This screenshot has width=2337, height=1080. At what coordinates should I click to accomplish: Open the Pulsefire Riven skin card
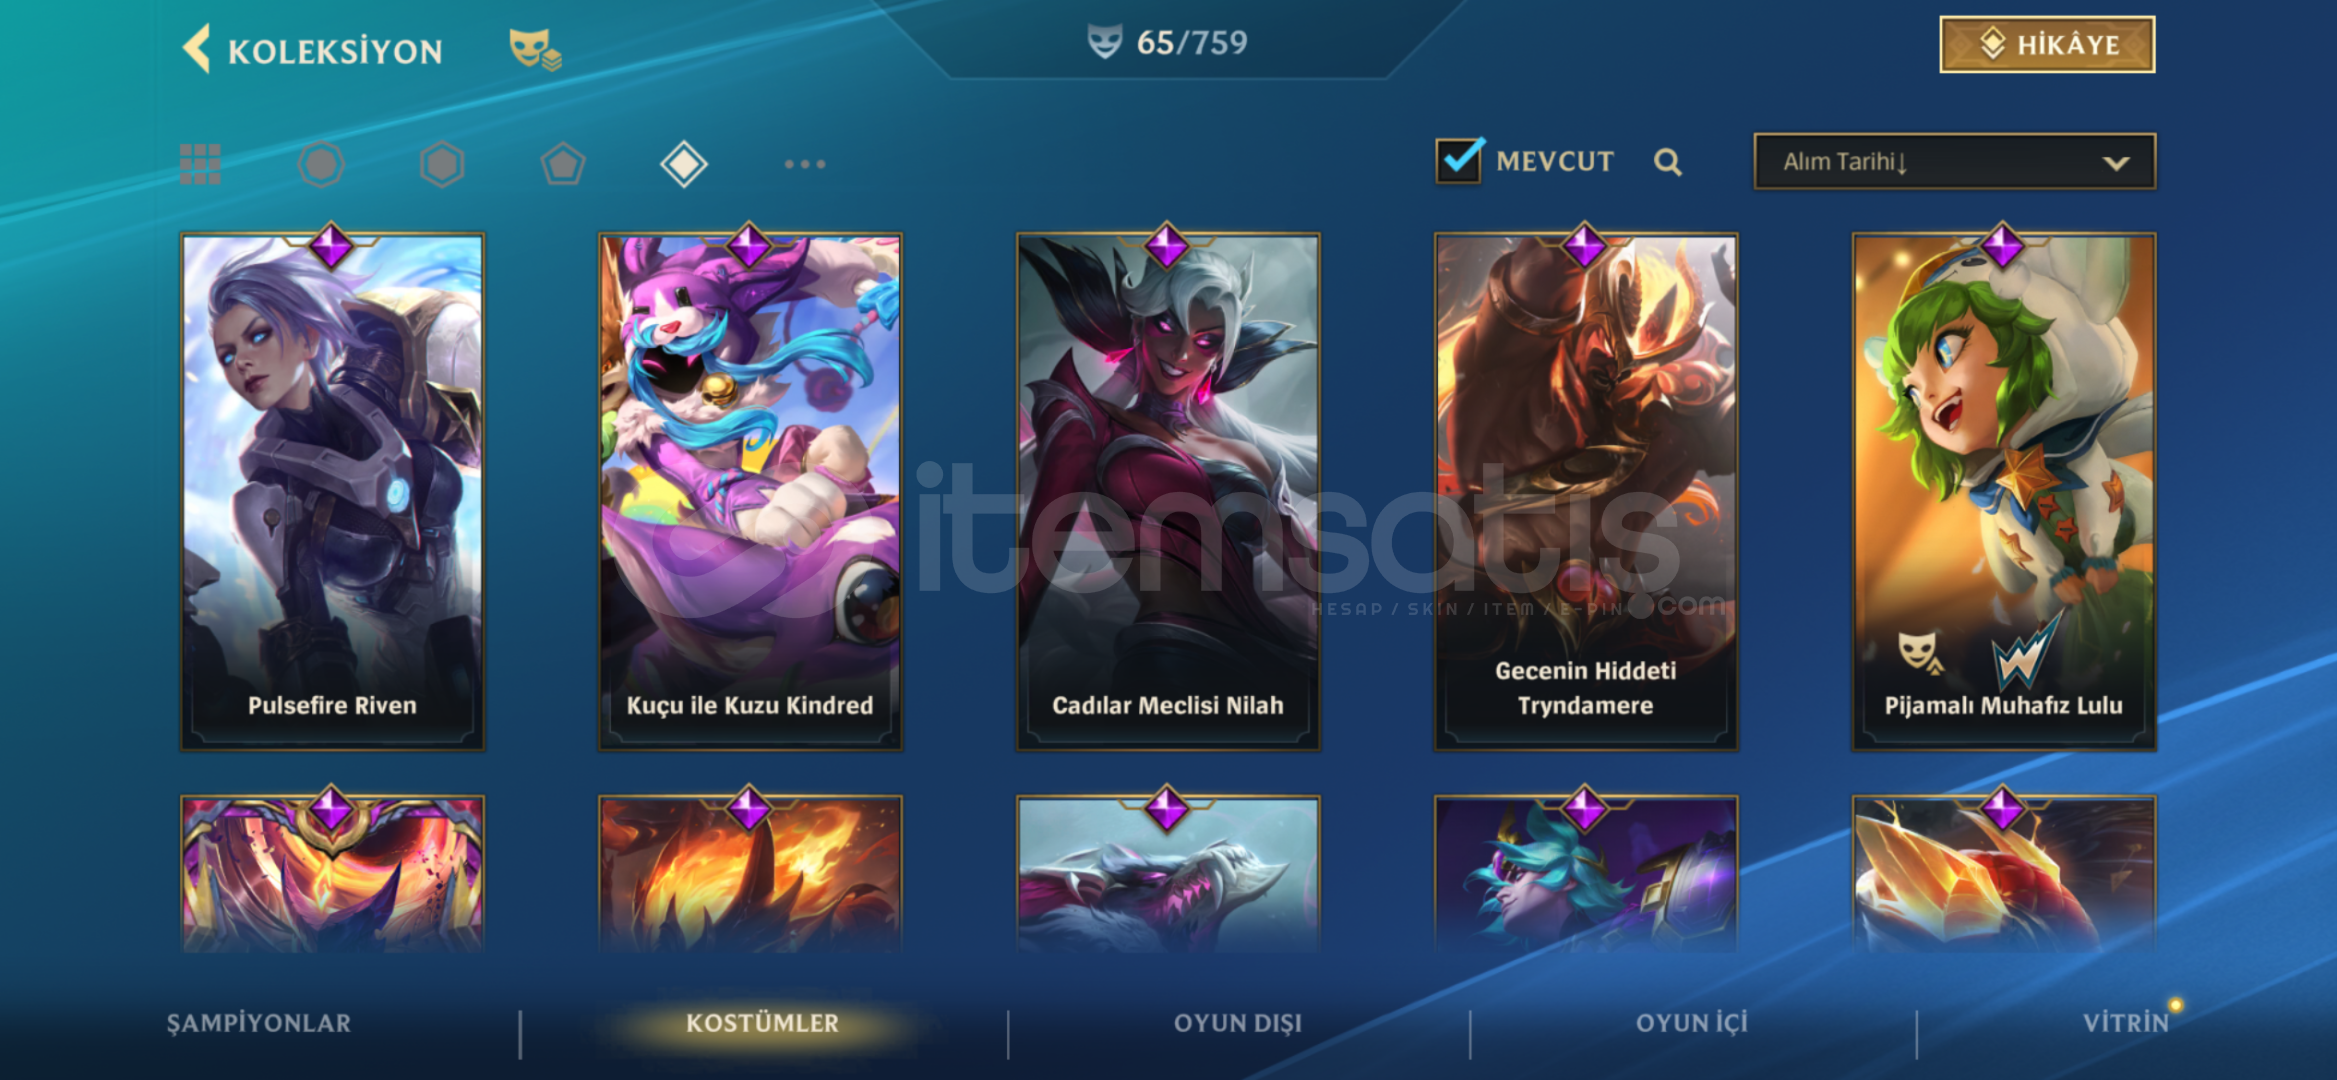click(332, 492)
